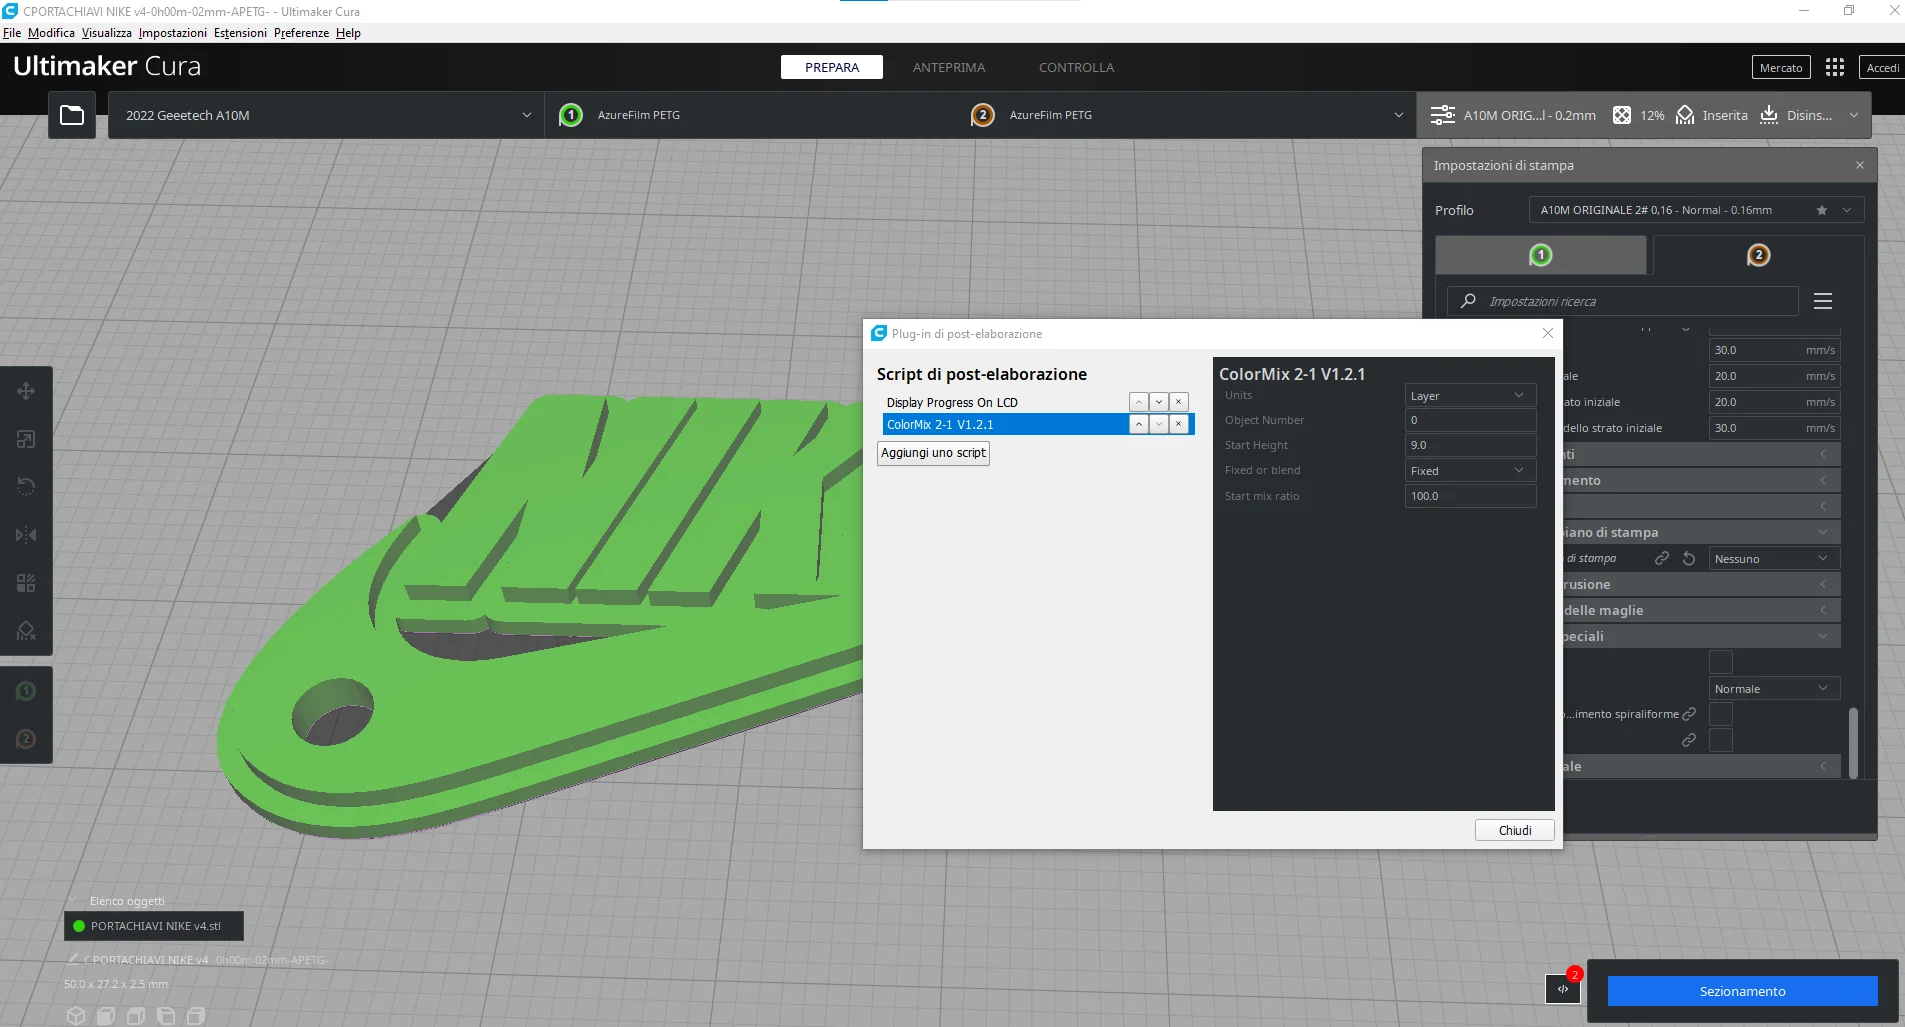
Task: Edit job name with the pencil icon
Action: coord(73,959)
